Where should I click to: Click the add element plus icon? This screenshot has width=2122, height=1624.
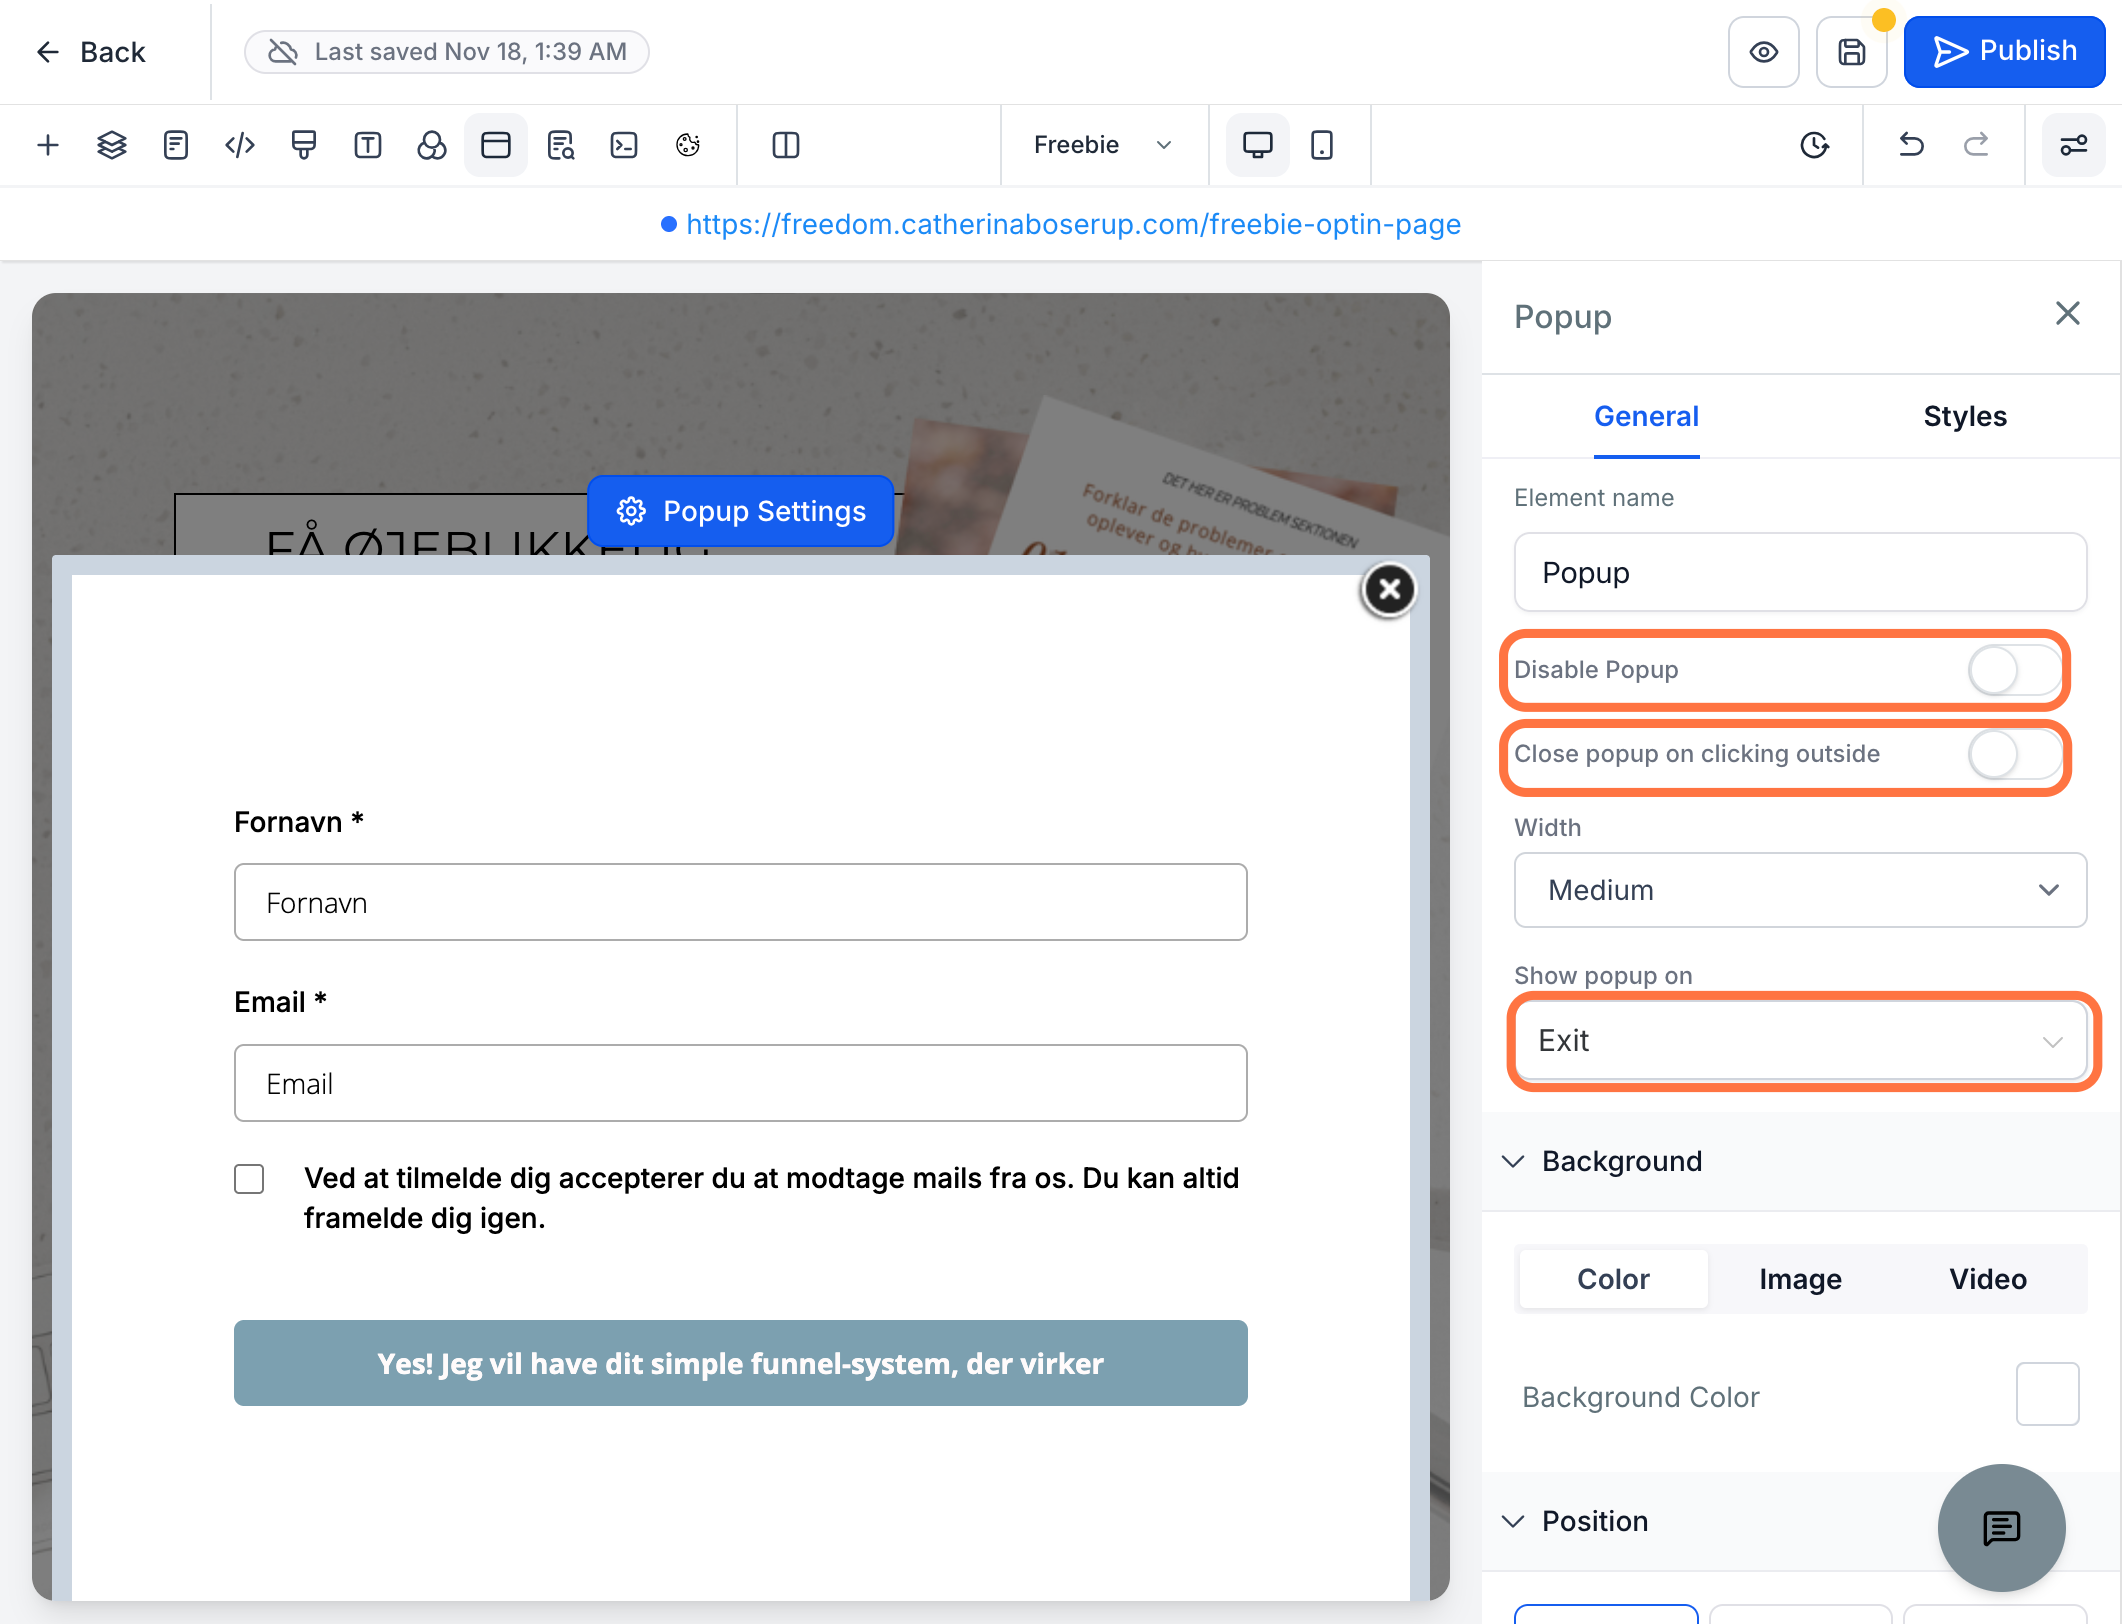tap(48, 145)
